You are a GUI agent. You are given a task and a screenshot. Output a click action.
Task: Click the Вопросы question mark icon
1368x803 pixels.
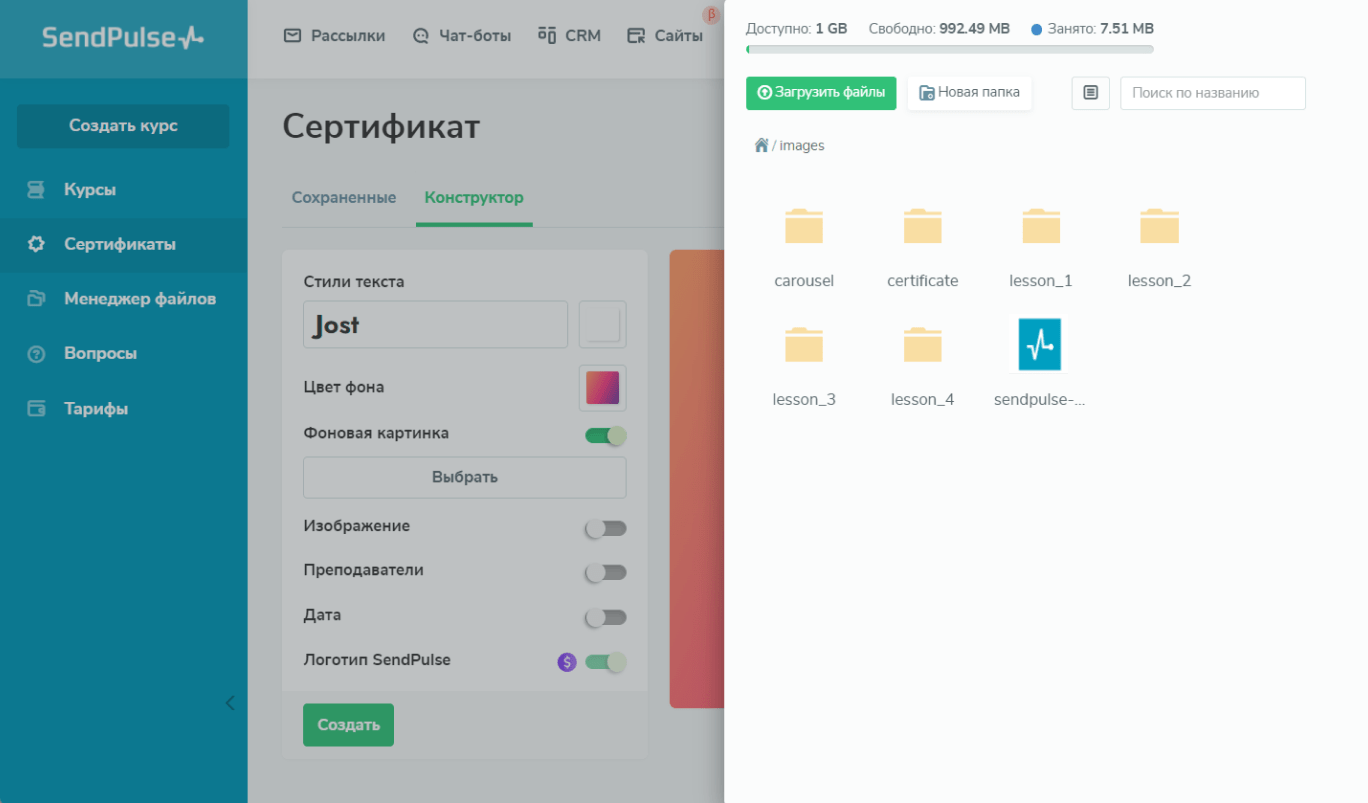tap(37, 353)
